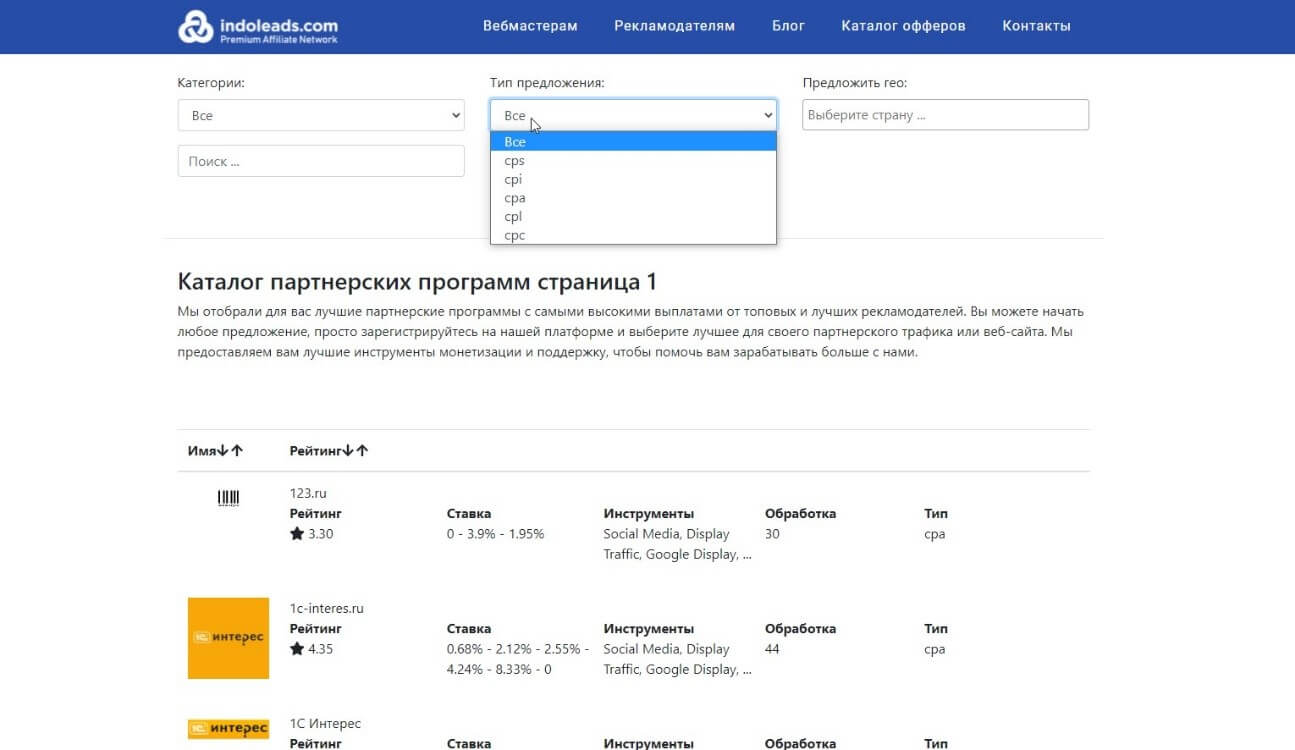Open Каталог офферов in the navigation
The image size is (1295, 750).
point(904,26)
